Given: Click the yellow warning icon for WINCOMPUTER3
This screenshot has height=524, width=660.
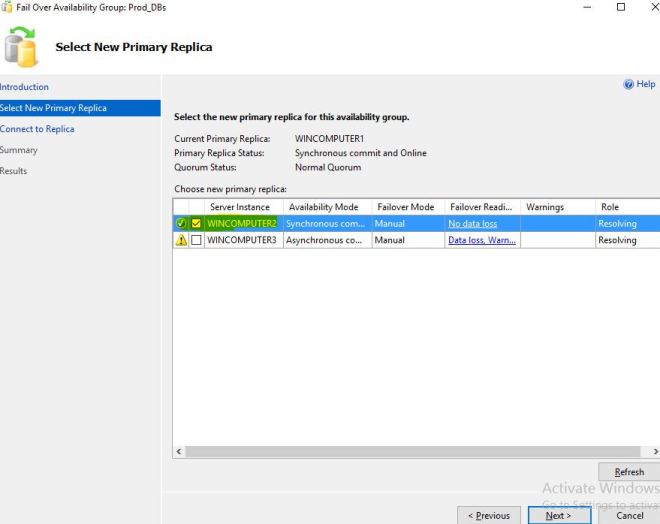Looking at the screenshot, I should point(181,241).
